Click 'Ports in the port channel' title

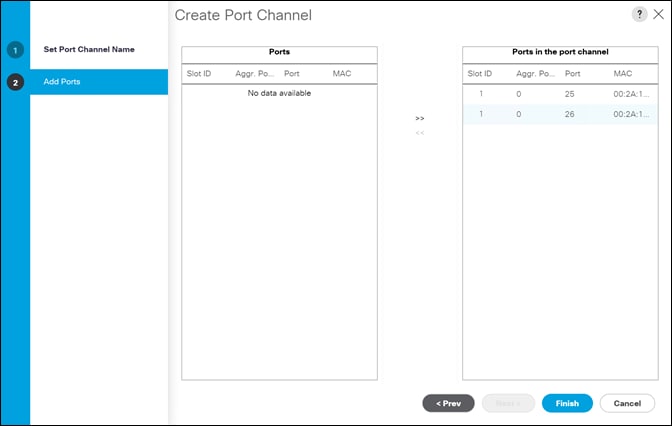point(560,52)
